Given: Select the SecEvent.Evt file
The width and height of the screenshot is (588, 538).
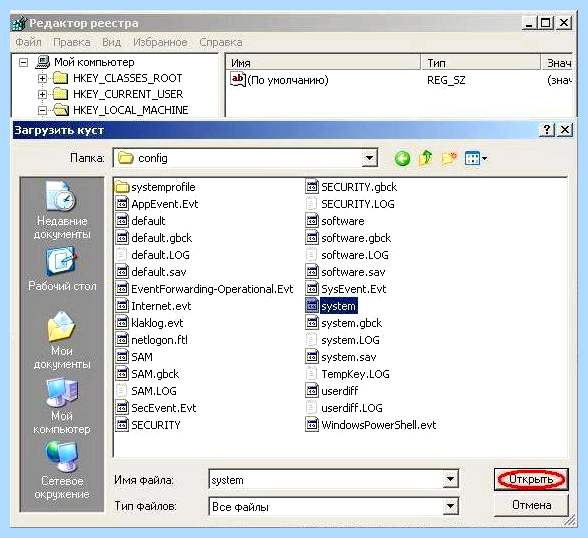Looking at the screenshot, I should pyautogui.click(x=156, y=408).
